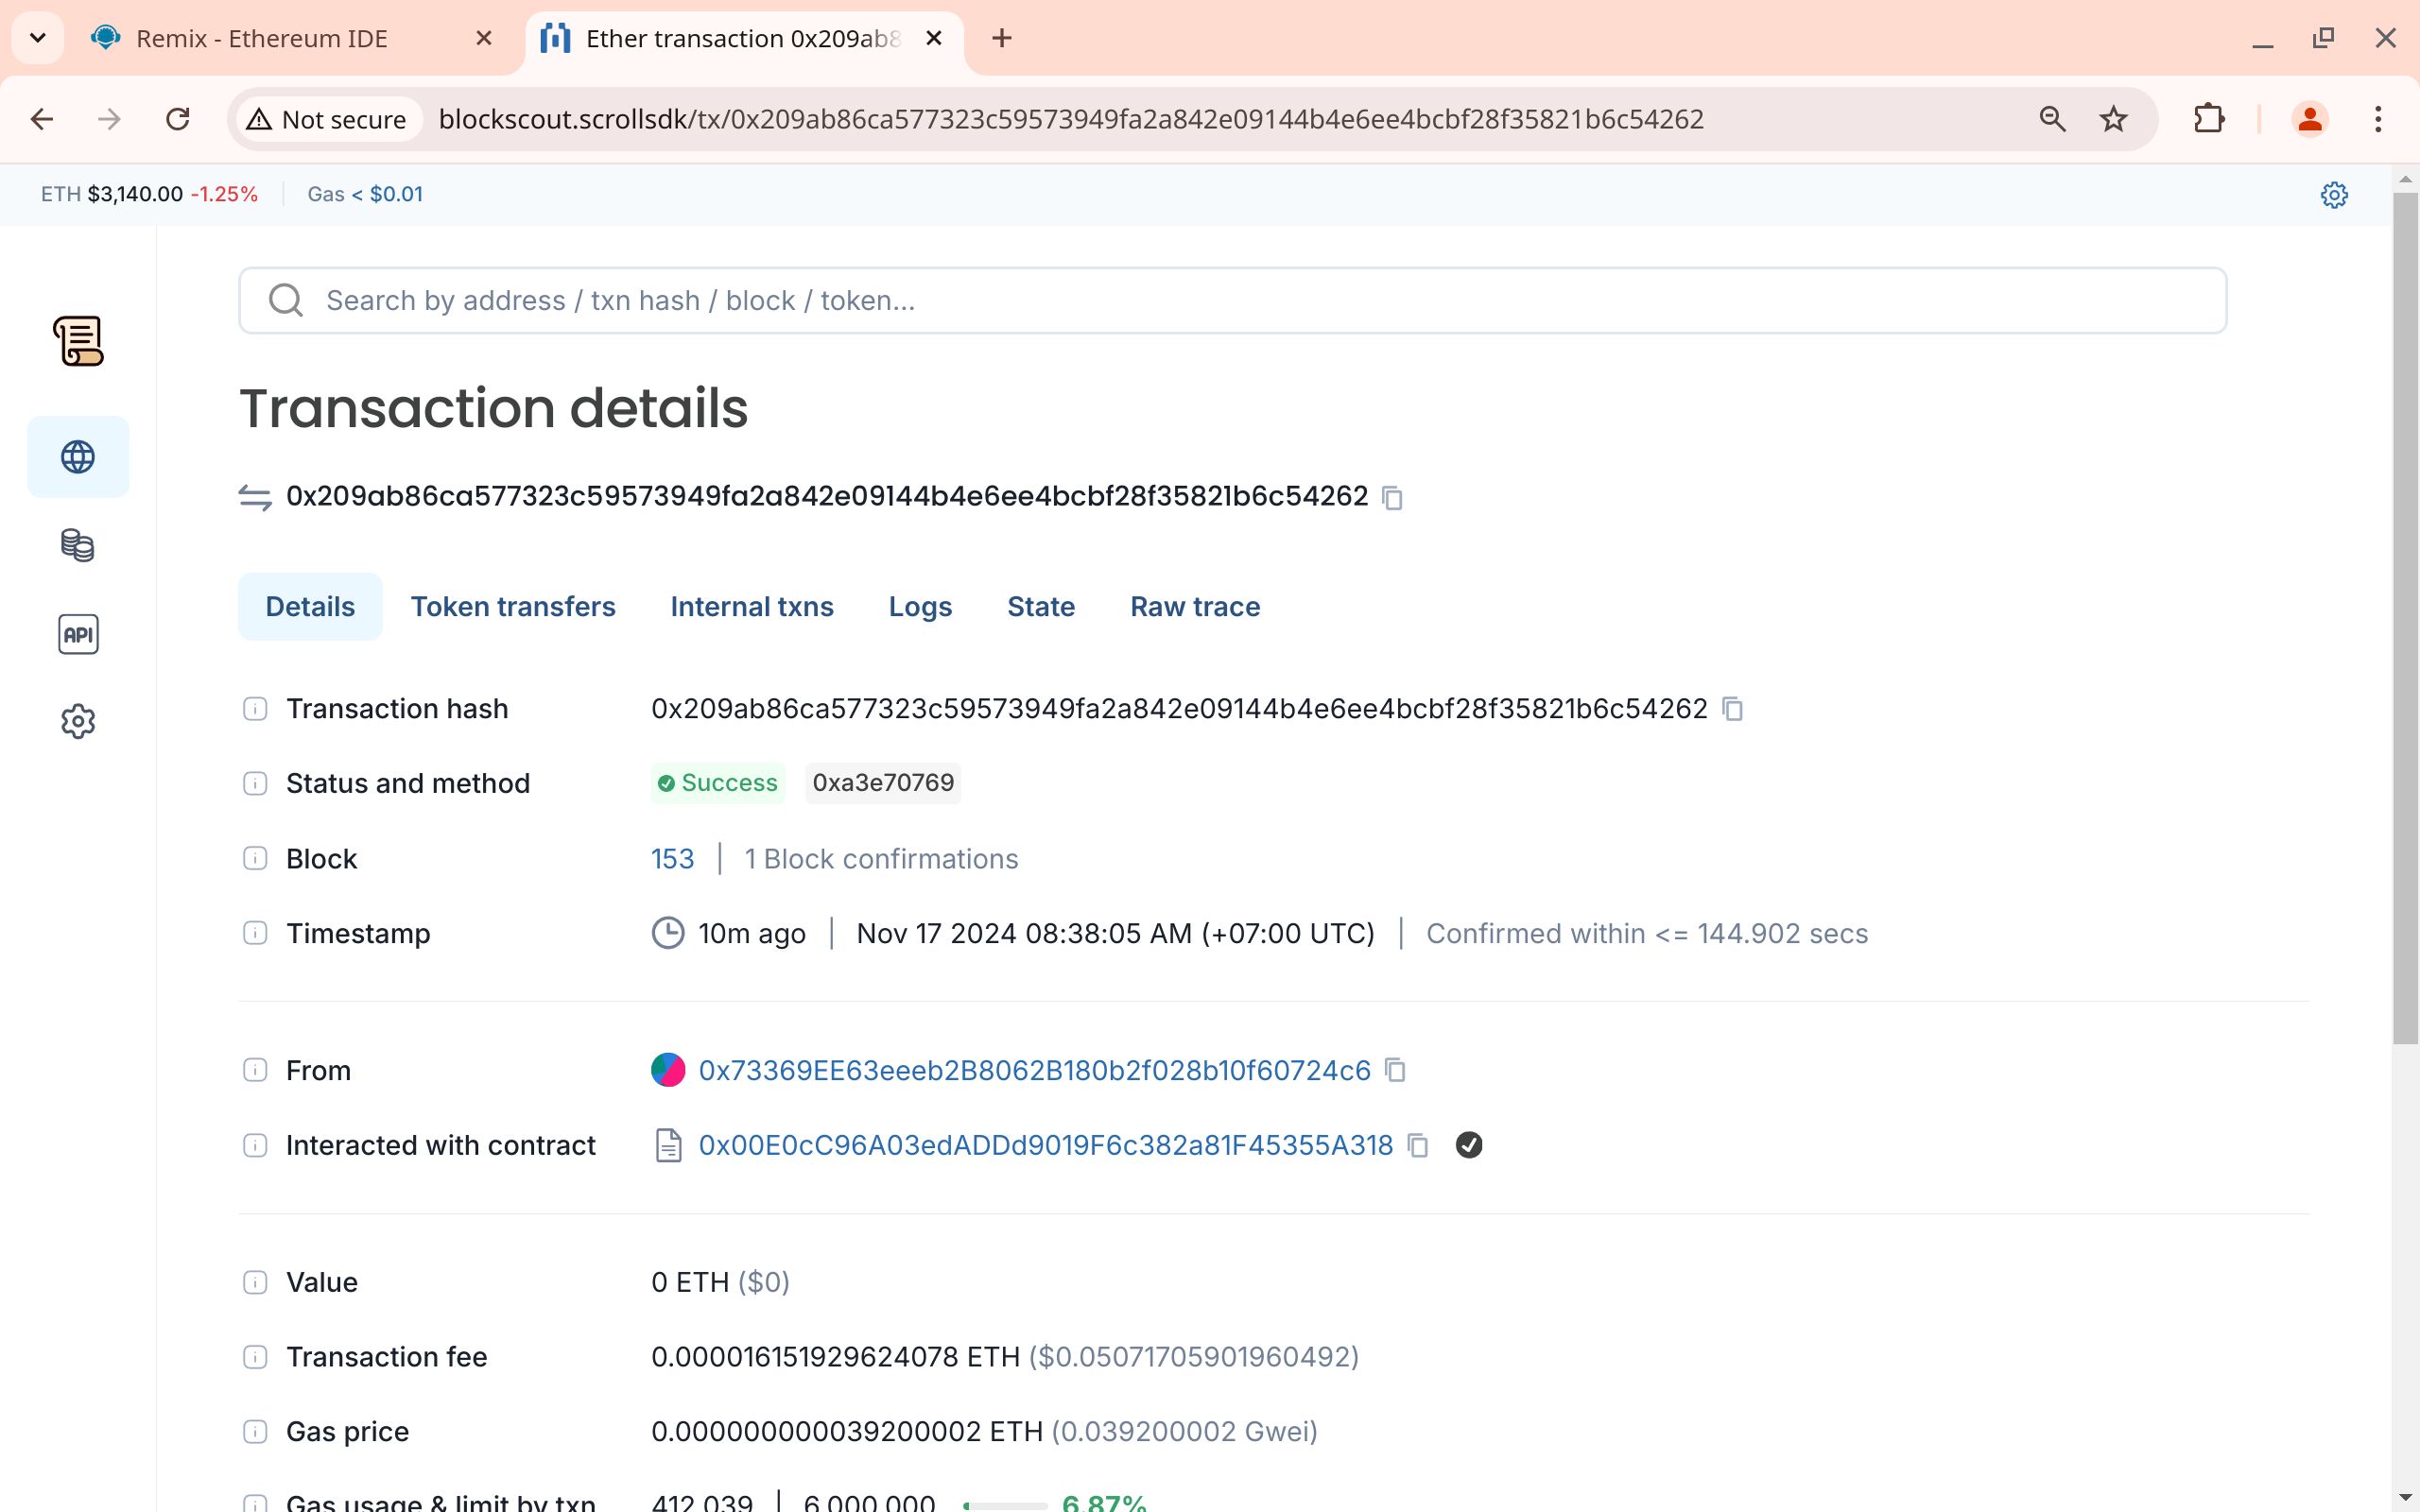Viewport: 2420px width, 1512px height.
Task: Open the sidebar gear settings icon
Action: tap(78, 721)
